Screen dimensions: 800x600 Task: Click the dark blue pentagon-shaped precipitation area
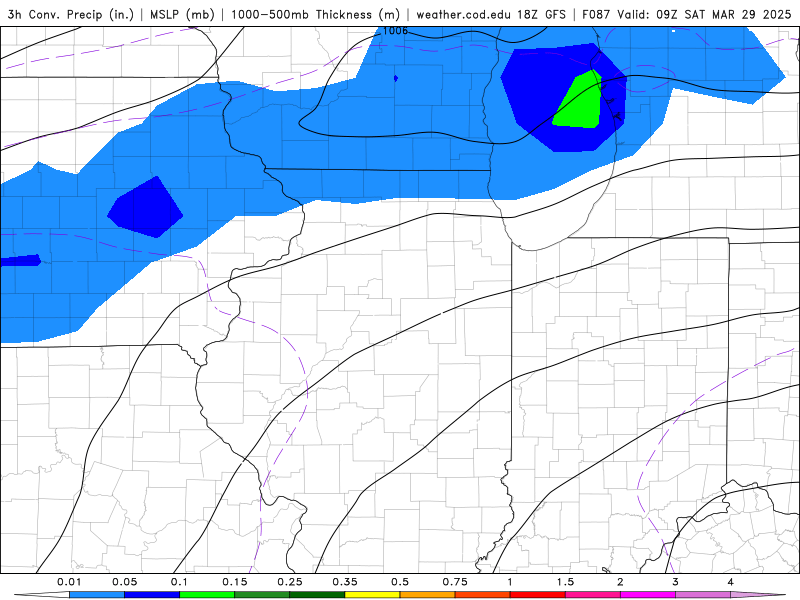tap(145, 208)
